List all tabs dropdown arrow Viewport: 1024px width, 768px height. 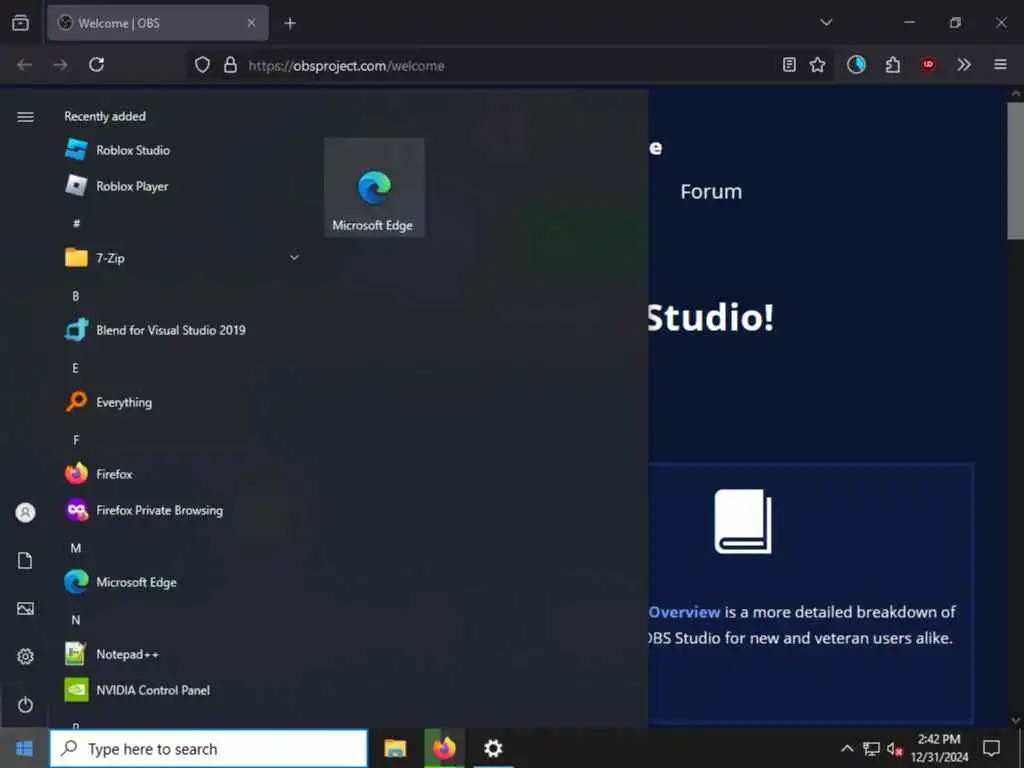(826, 23)
